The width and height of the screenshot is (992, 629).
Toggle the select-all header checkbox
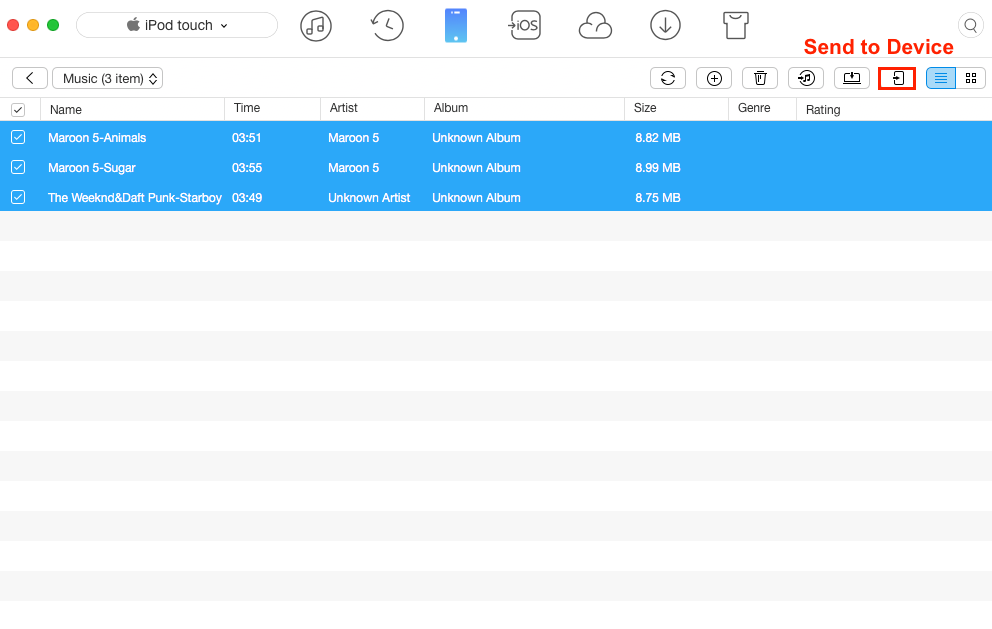(18, 110)
